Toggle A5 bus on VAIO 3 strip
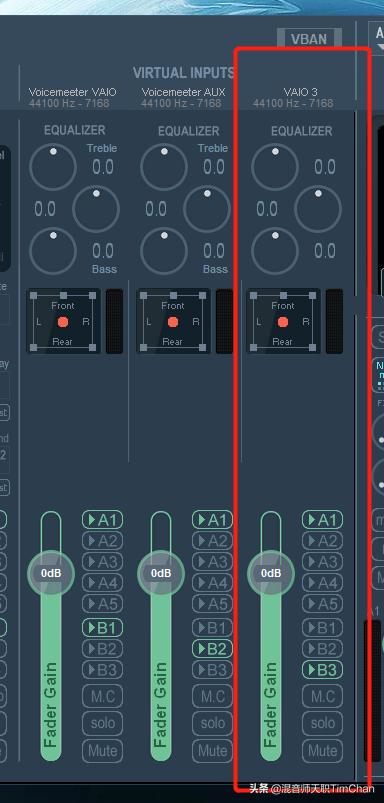The height and width of the screenshot is (803, 384). (323, 604)
